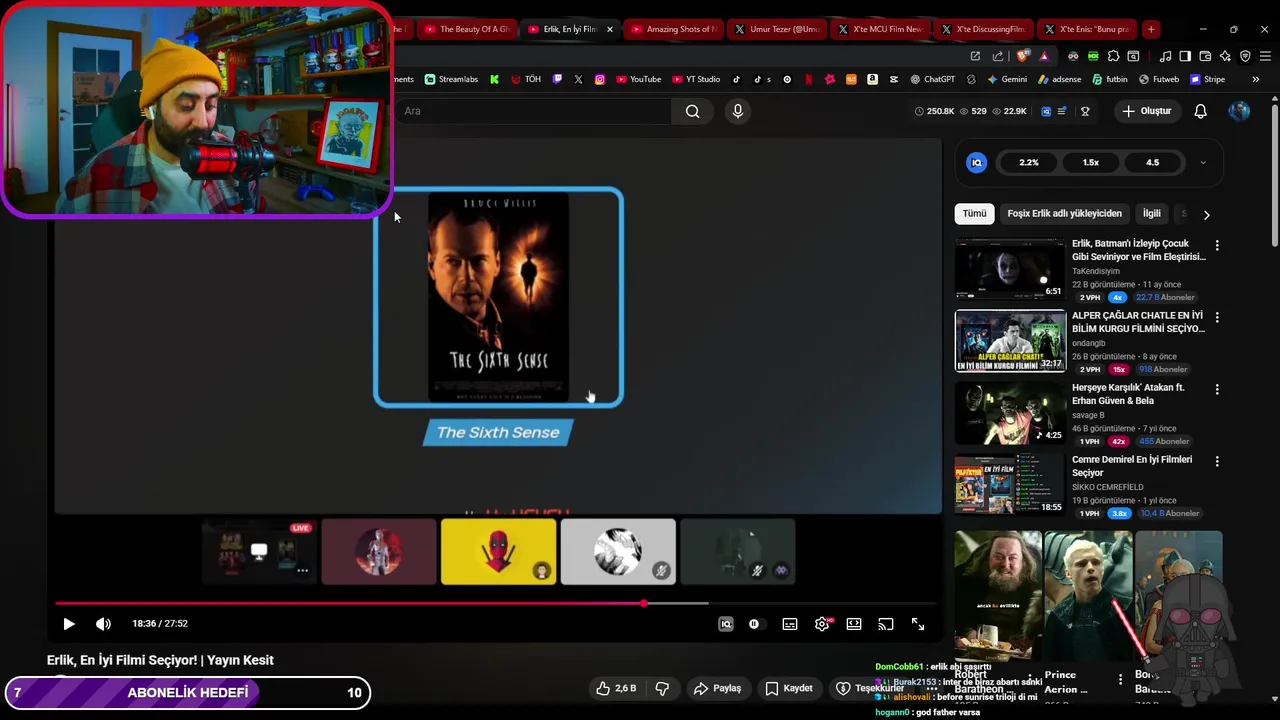Open the Gemini bookmark
The height and width of the screenshot is (720, 1280).
(1007, 79)
